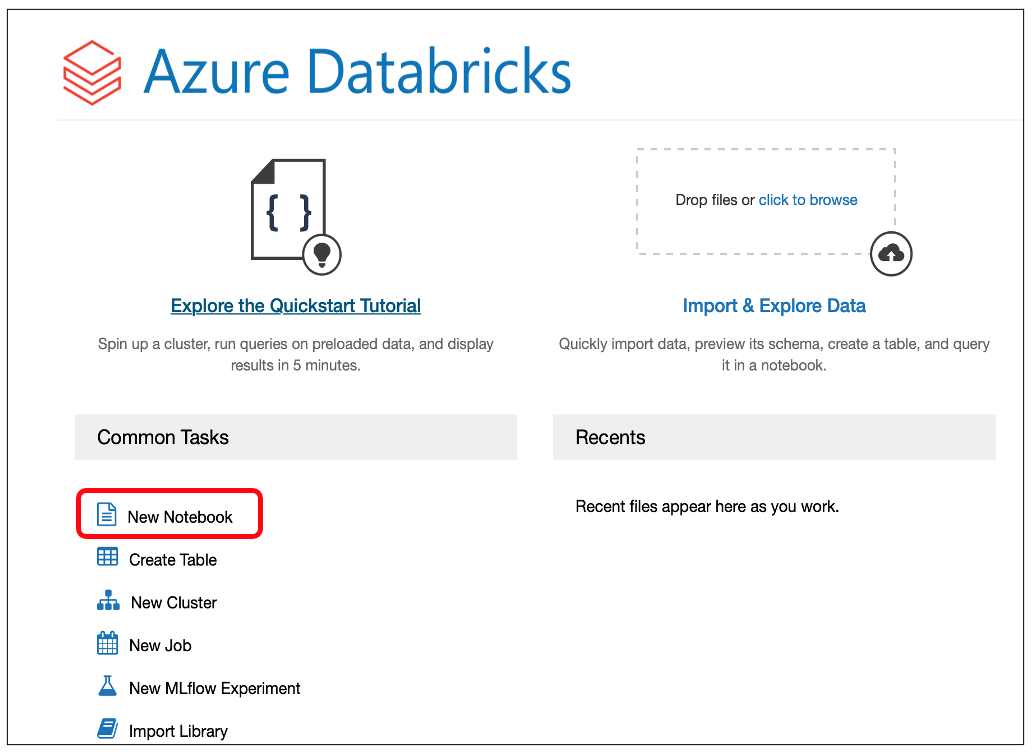
Task: Click the Create Table grid icon
Action: [x=107, y=558]
